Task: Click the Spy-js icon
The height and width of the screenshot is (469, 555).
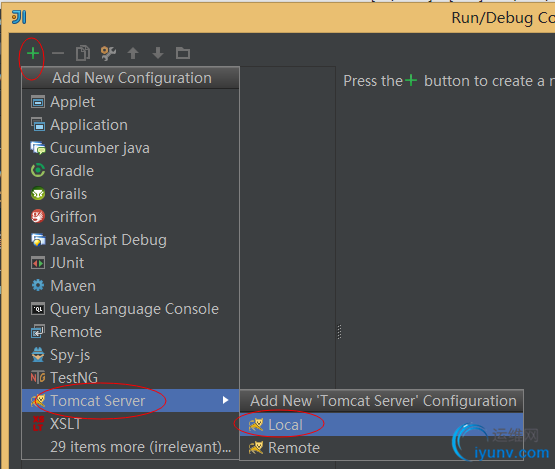Action: 38,355
